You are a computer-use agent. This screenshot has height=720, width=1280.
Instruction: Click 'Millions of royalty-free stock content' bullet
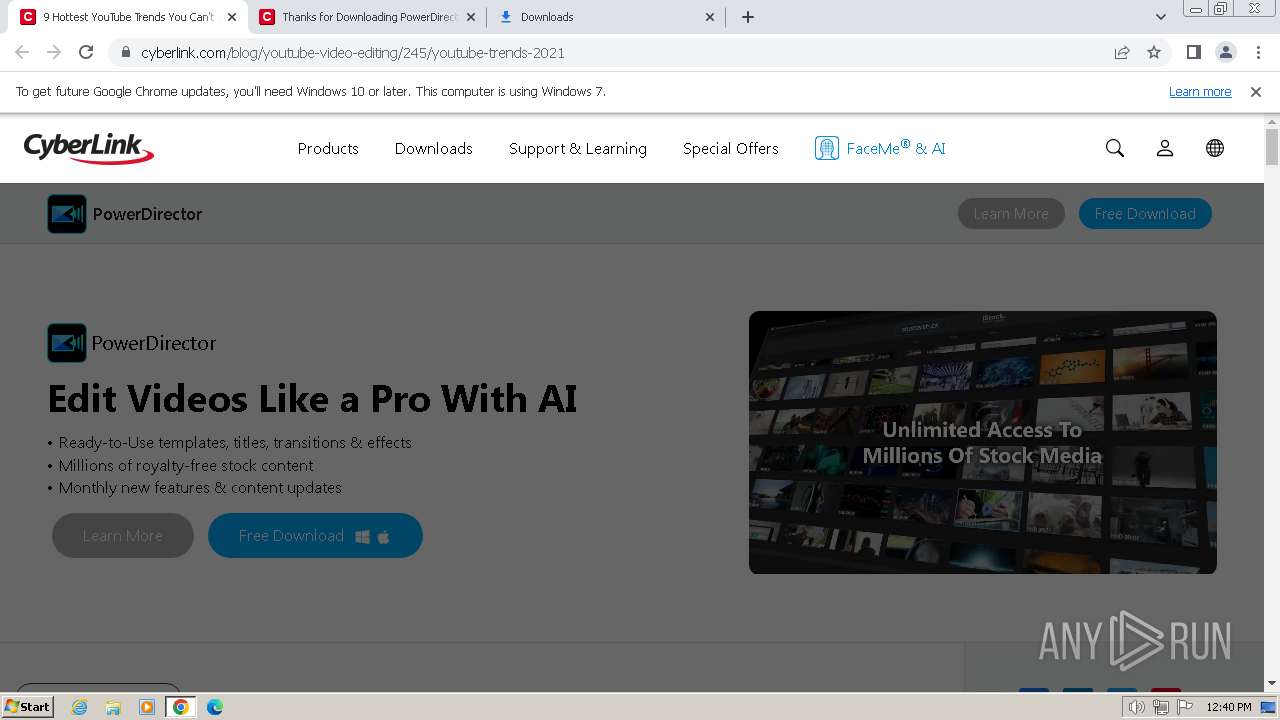(x=185, y=465)
